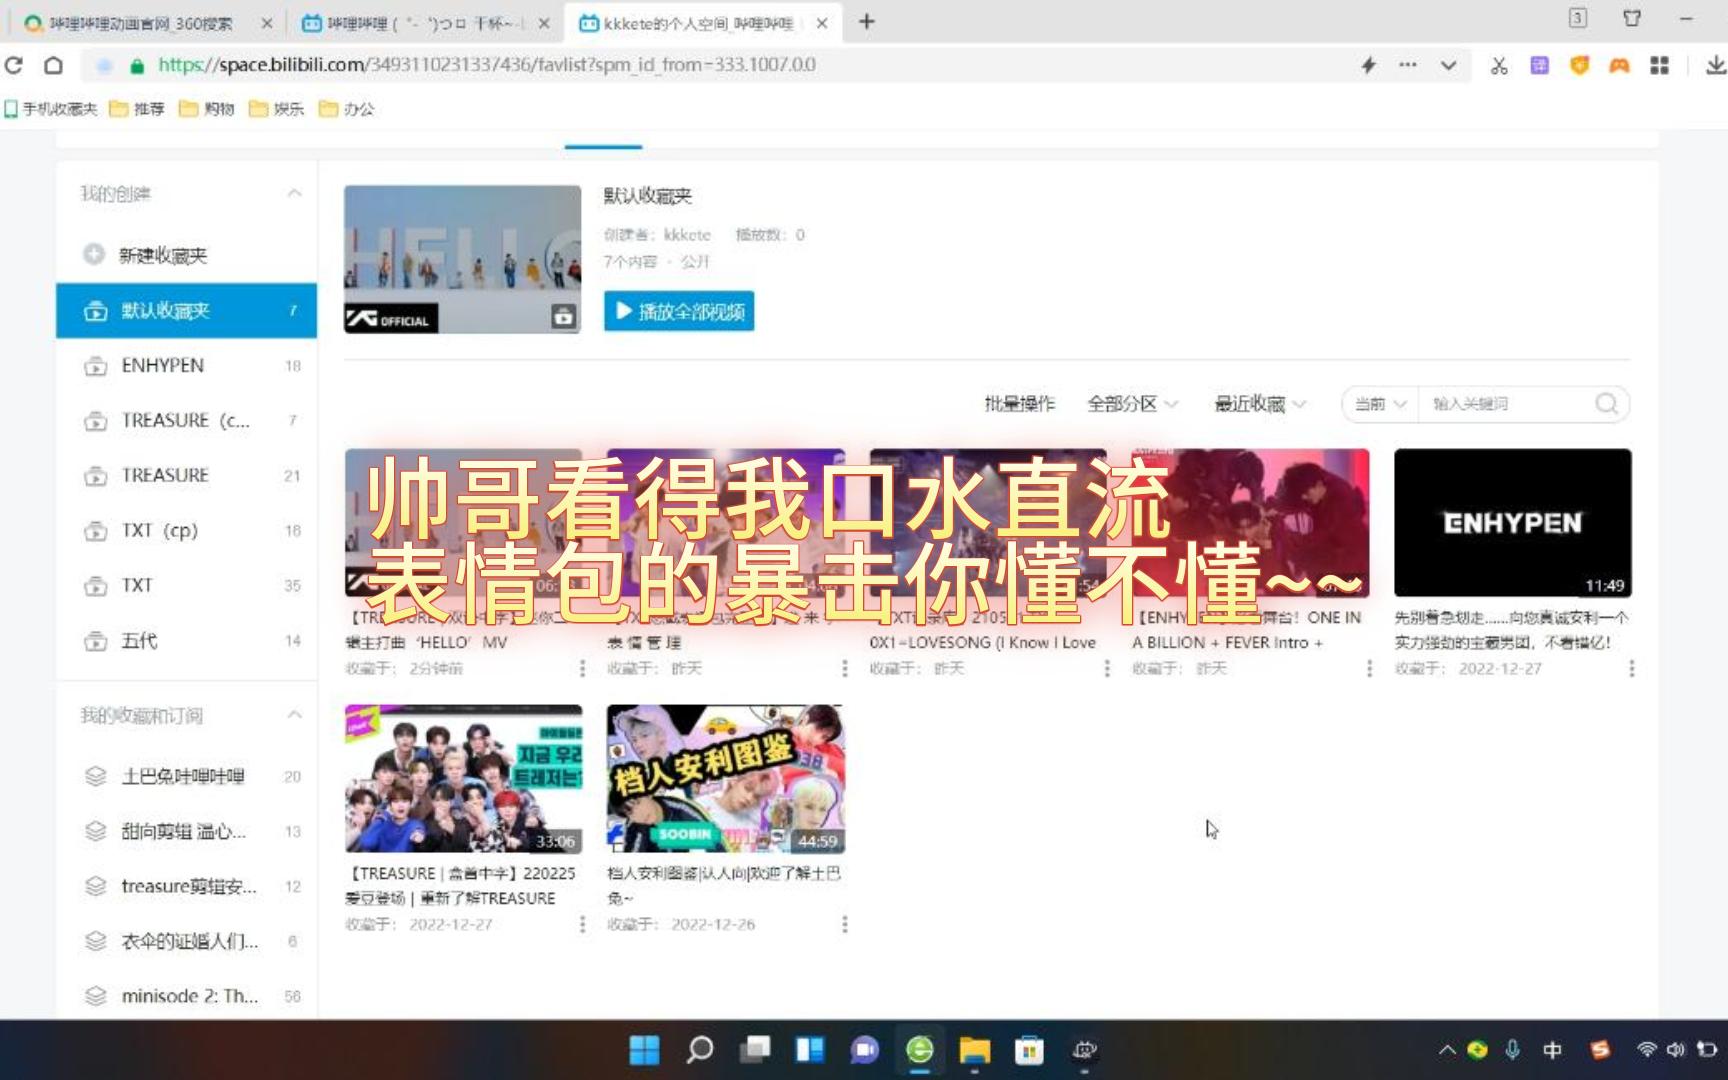This screenshot has width=1728, height=1080.
Task: Click the browser reload icon
Action: click(14, 65)
